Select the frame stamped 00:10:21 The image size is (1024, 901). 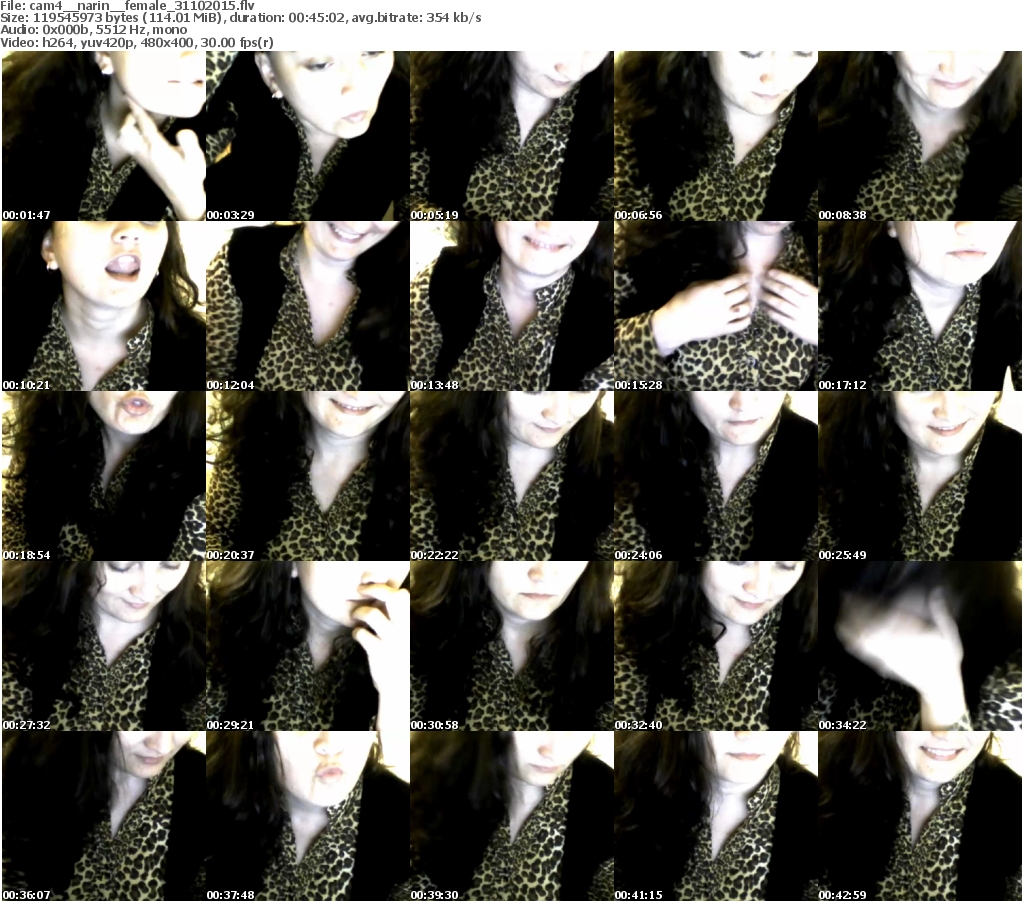(104, 306)
